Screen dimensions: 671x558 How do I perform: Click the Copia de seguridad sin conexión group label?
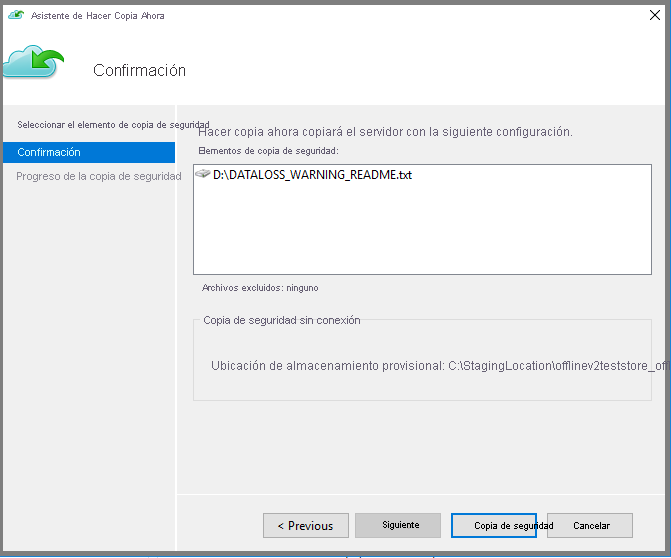(x=282, y=320)
